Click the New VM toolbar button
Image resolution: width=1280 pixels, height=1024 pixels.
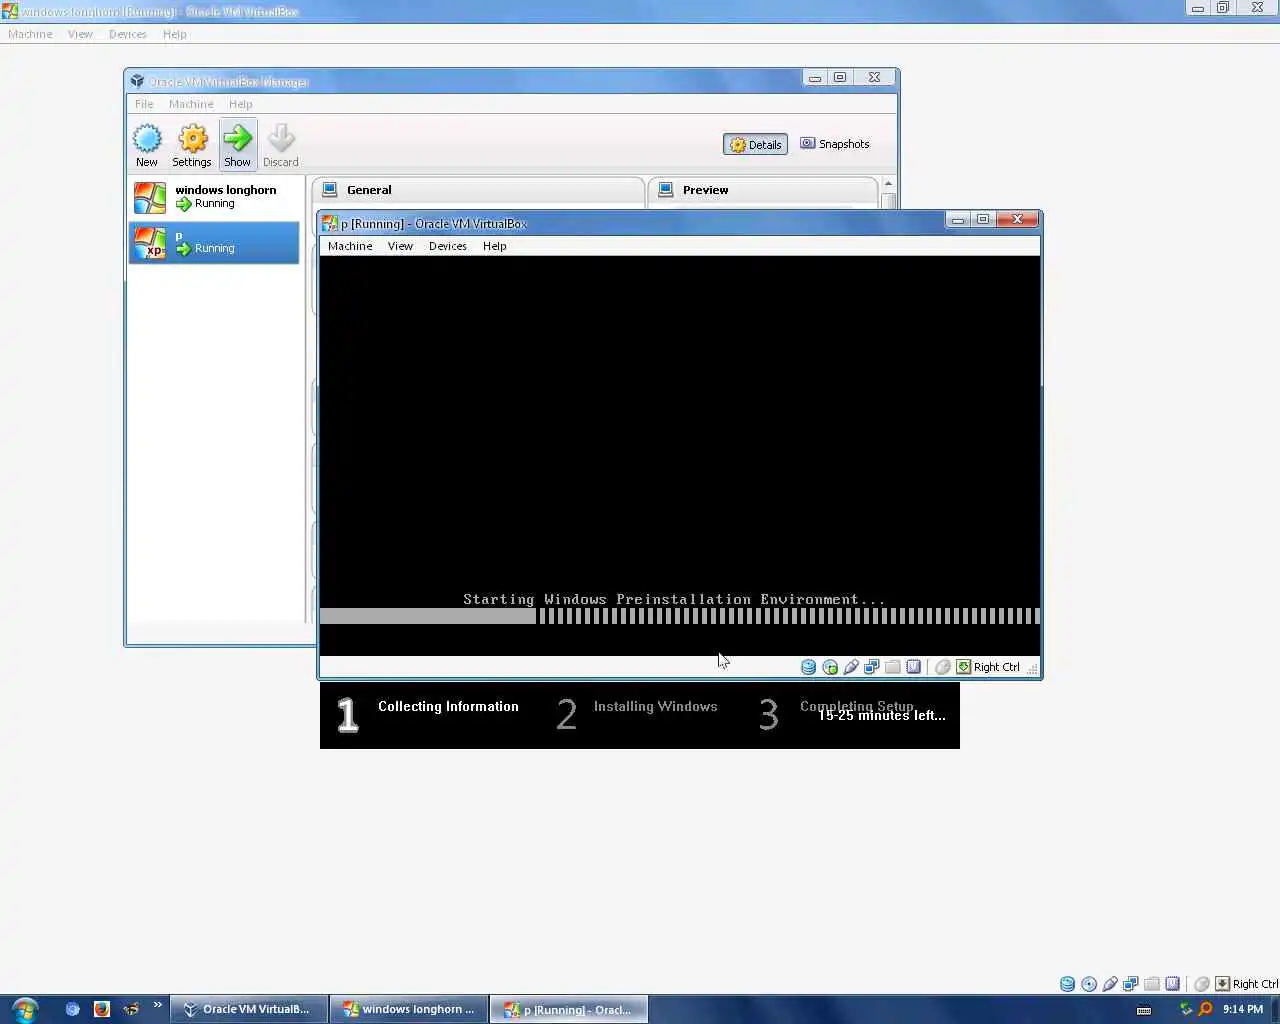(147, 145)
